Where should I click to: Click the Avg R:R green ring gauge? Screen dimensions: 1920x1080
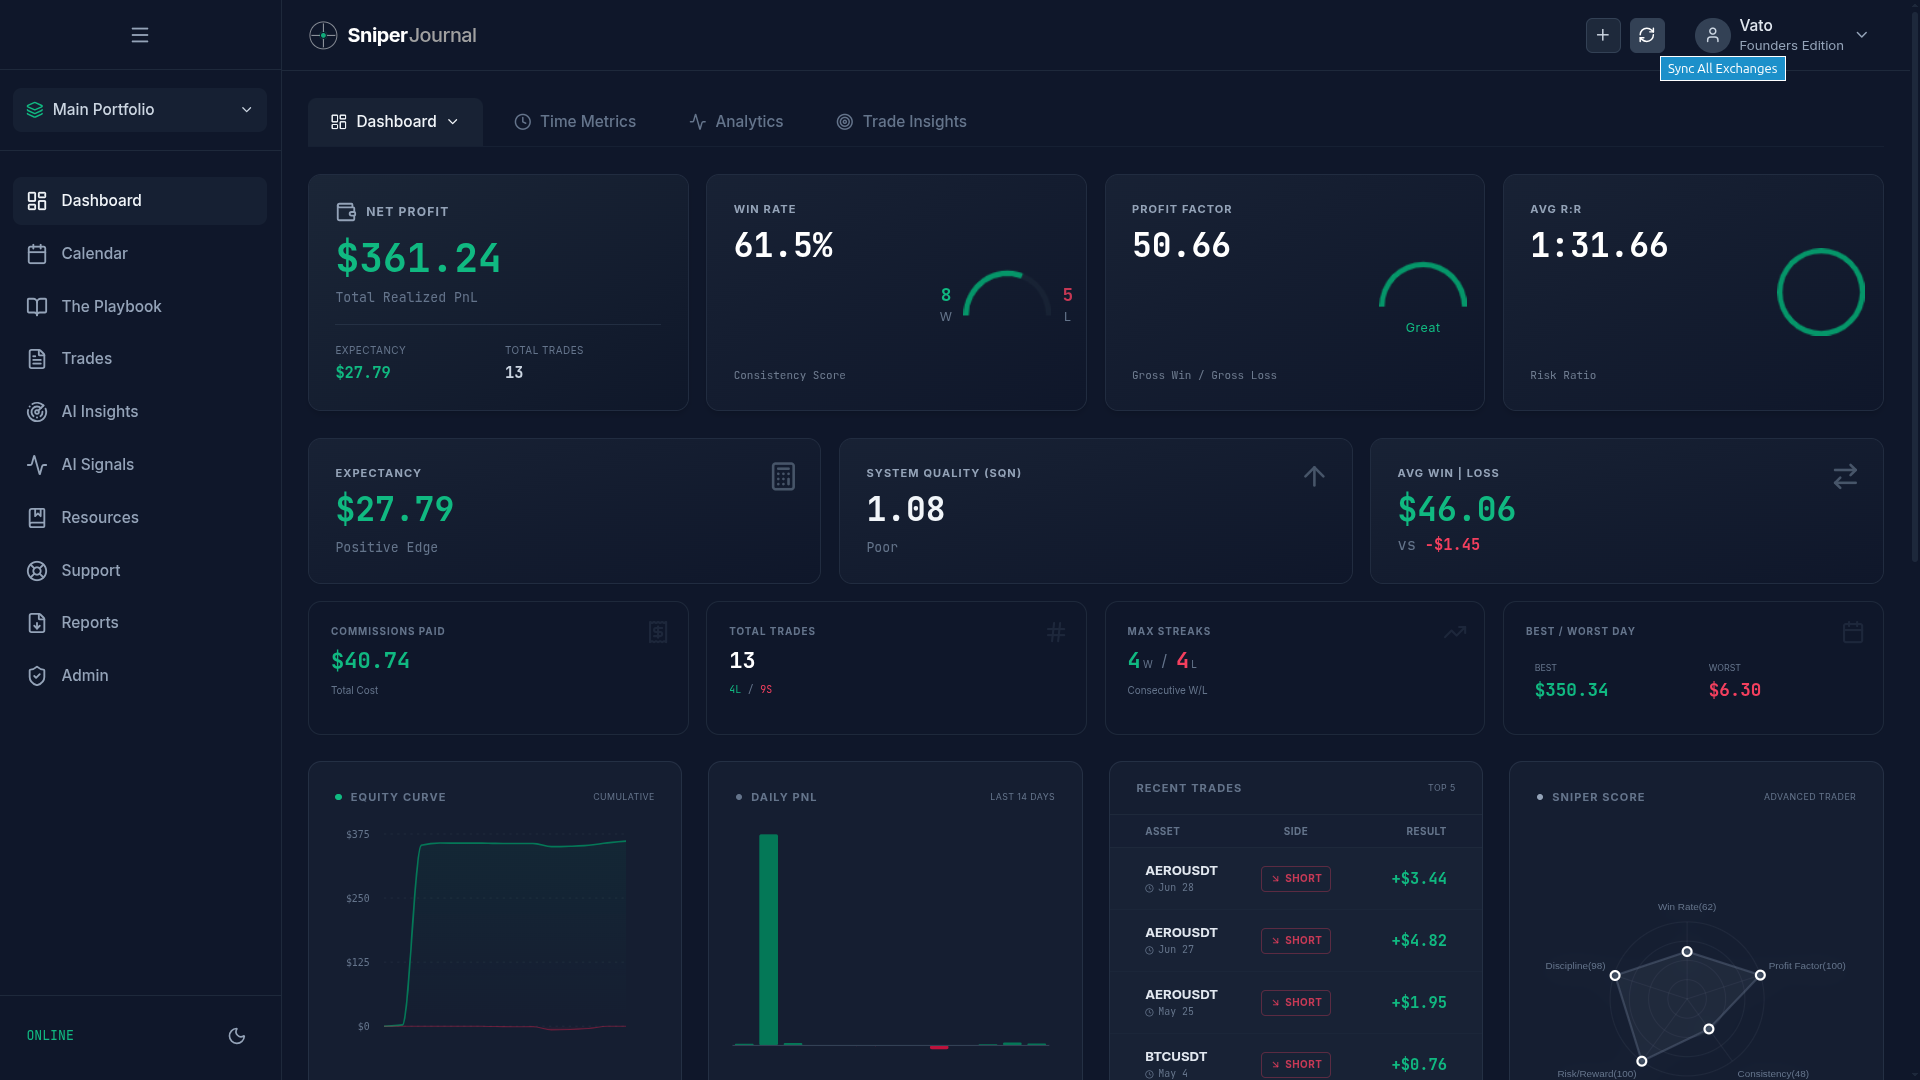tap(1820, 292)
